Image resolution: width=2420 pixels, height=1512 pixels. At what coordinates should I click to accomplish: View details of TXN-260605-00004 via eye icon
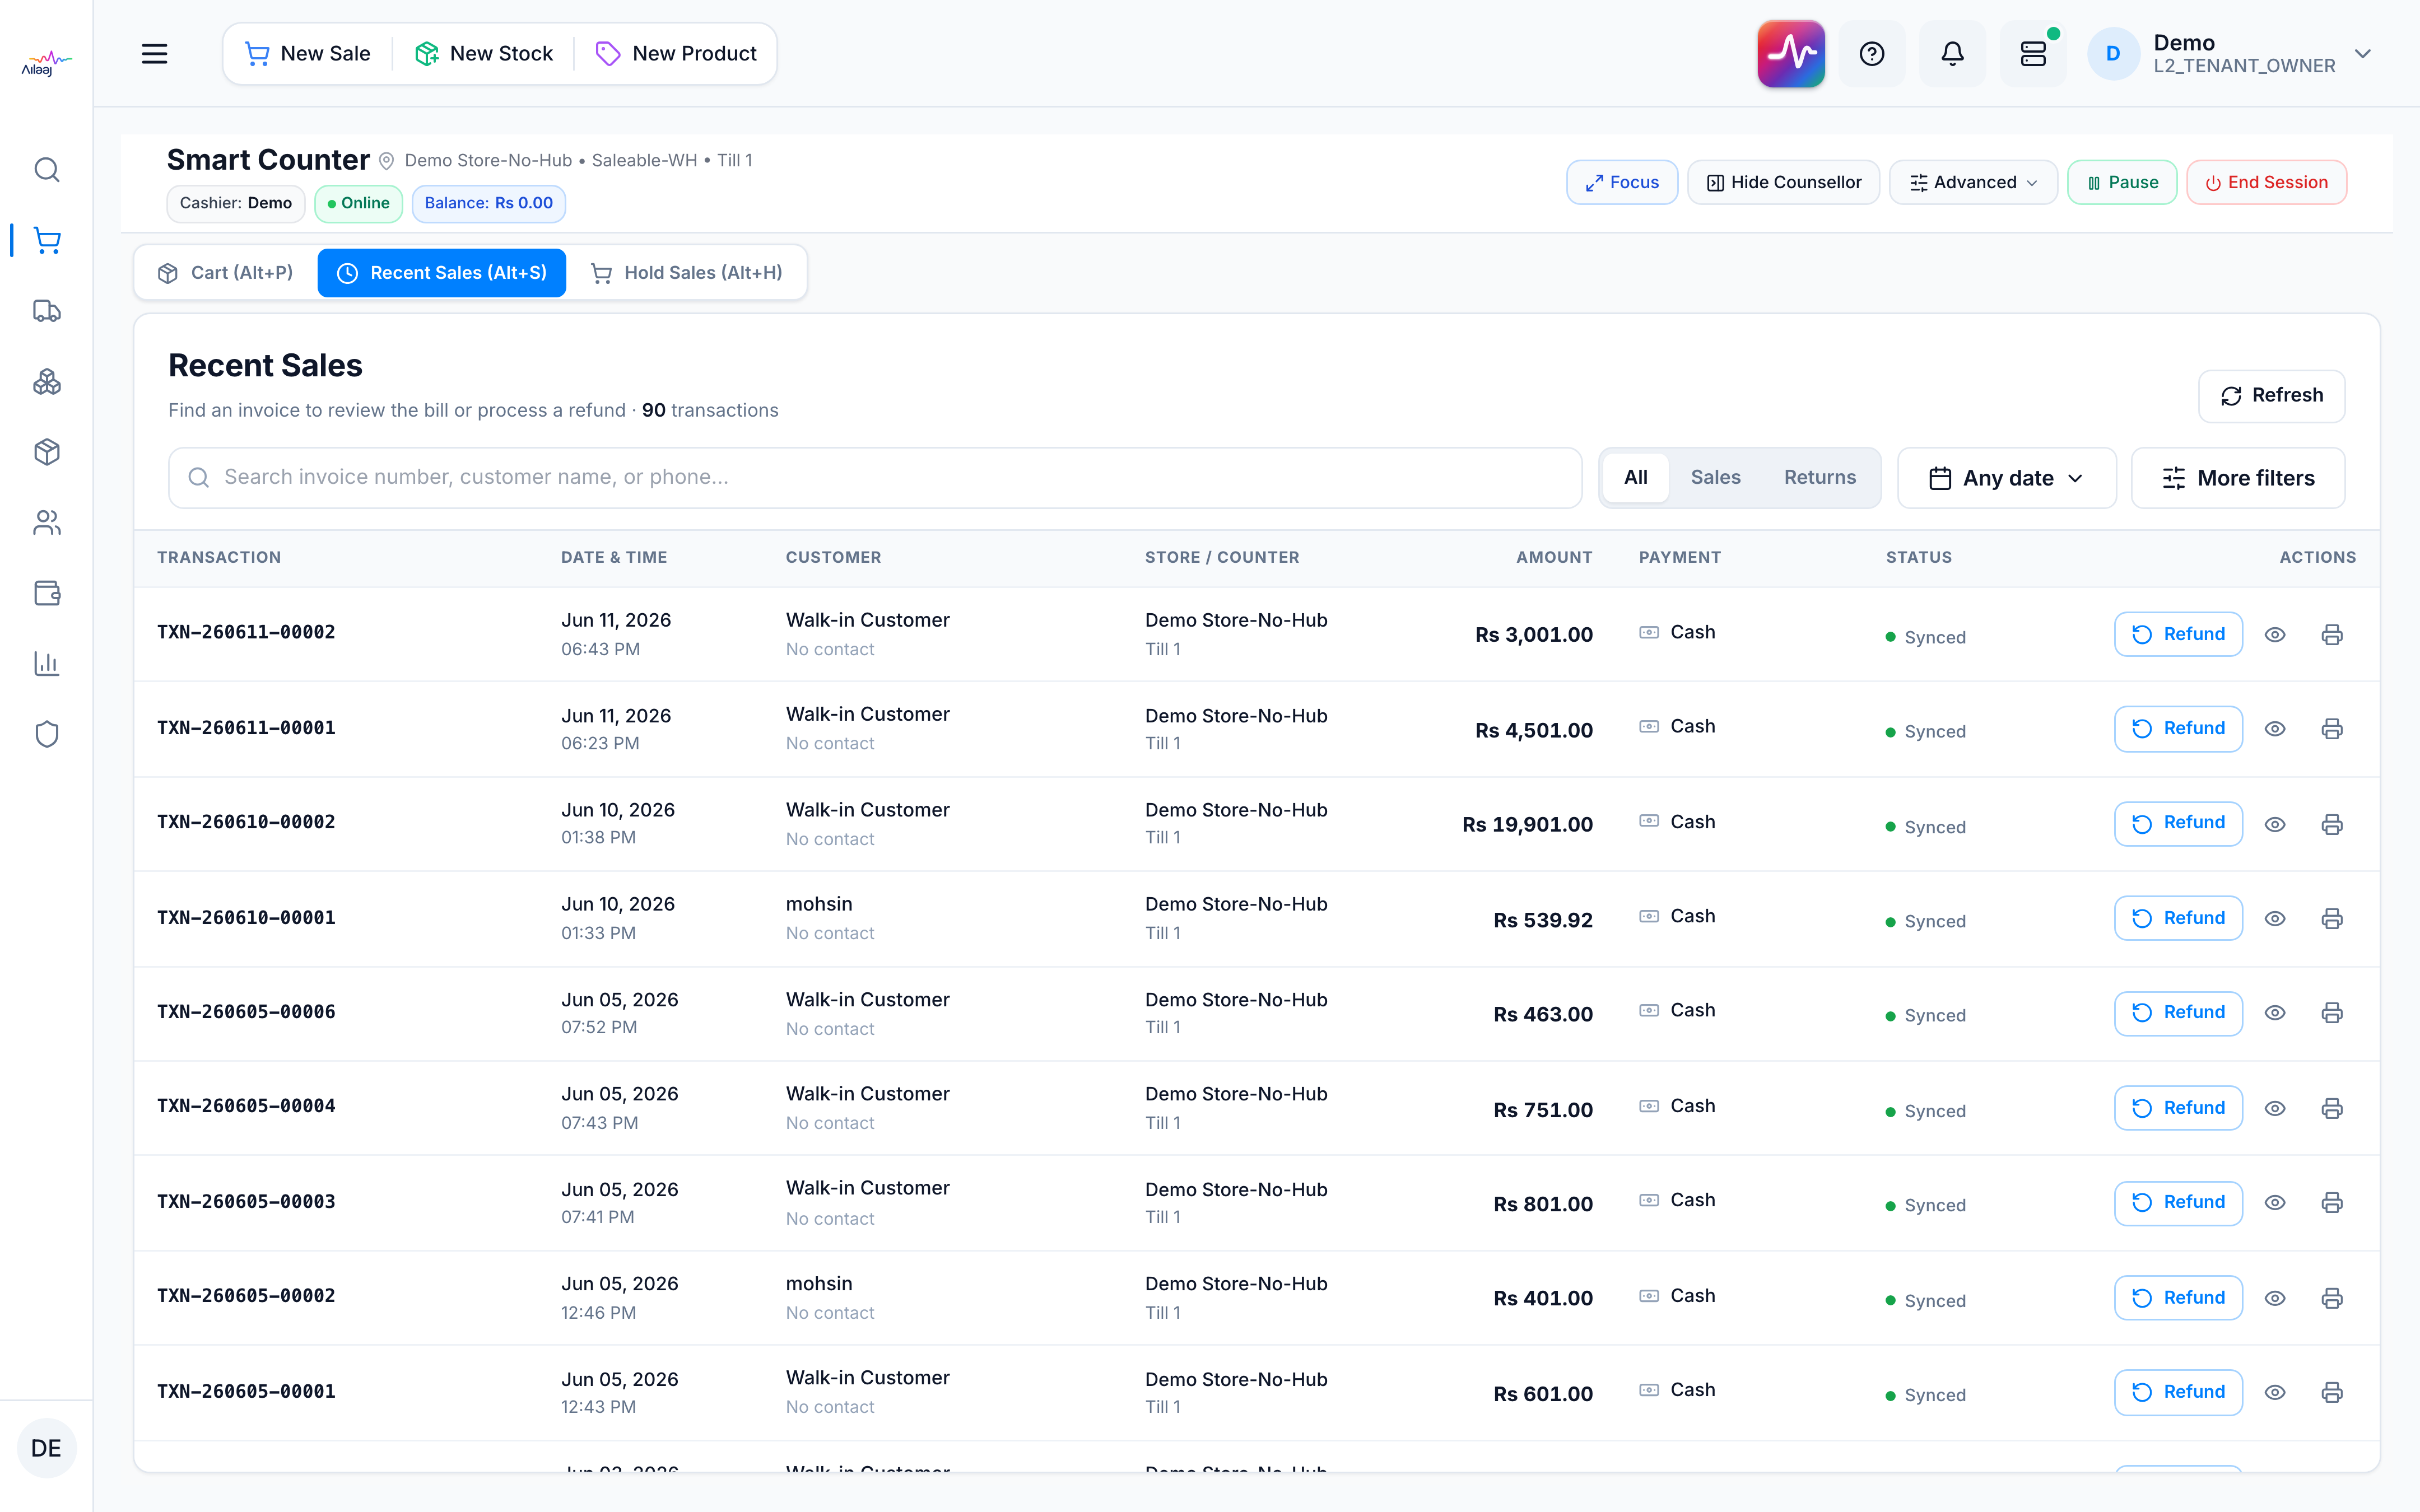pyautogui.click(x=2275, y=1108)
